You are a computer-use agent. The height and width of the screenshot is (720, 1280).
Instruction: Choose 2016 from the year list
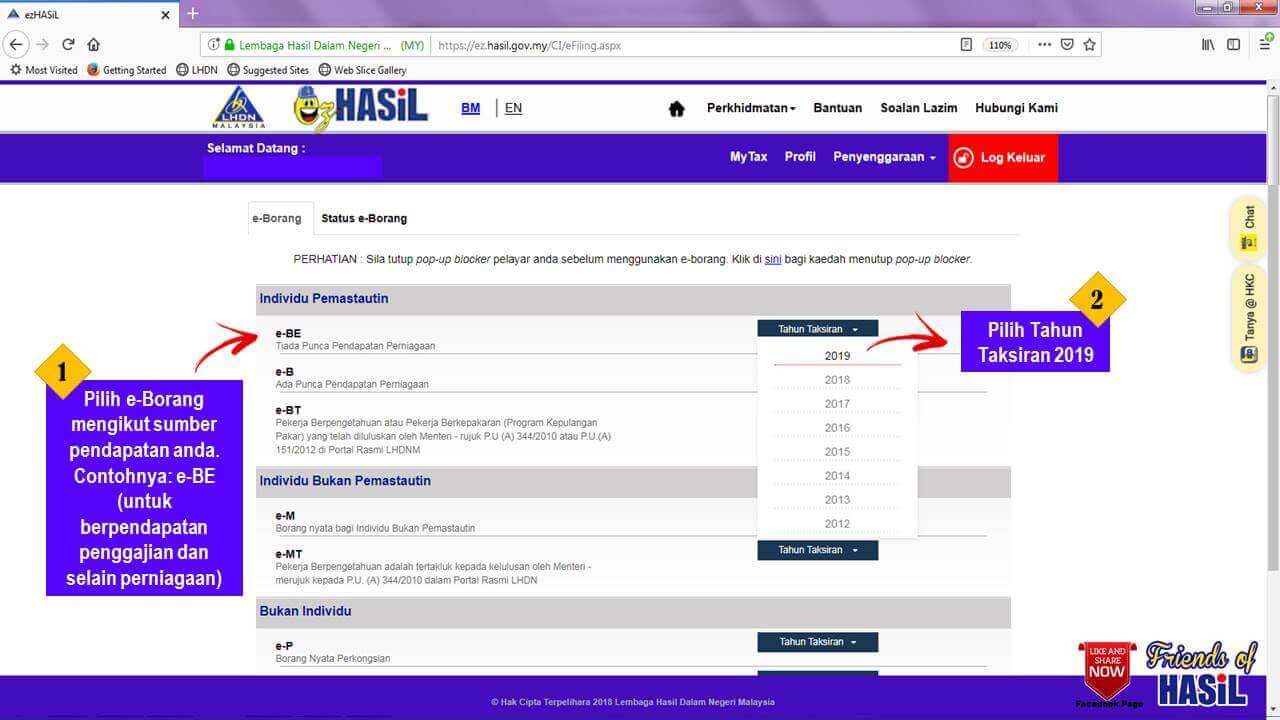coord(837,428)
